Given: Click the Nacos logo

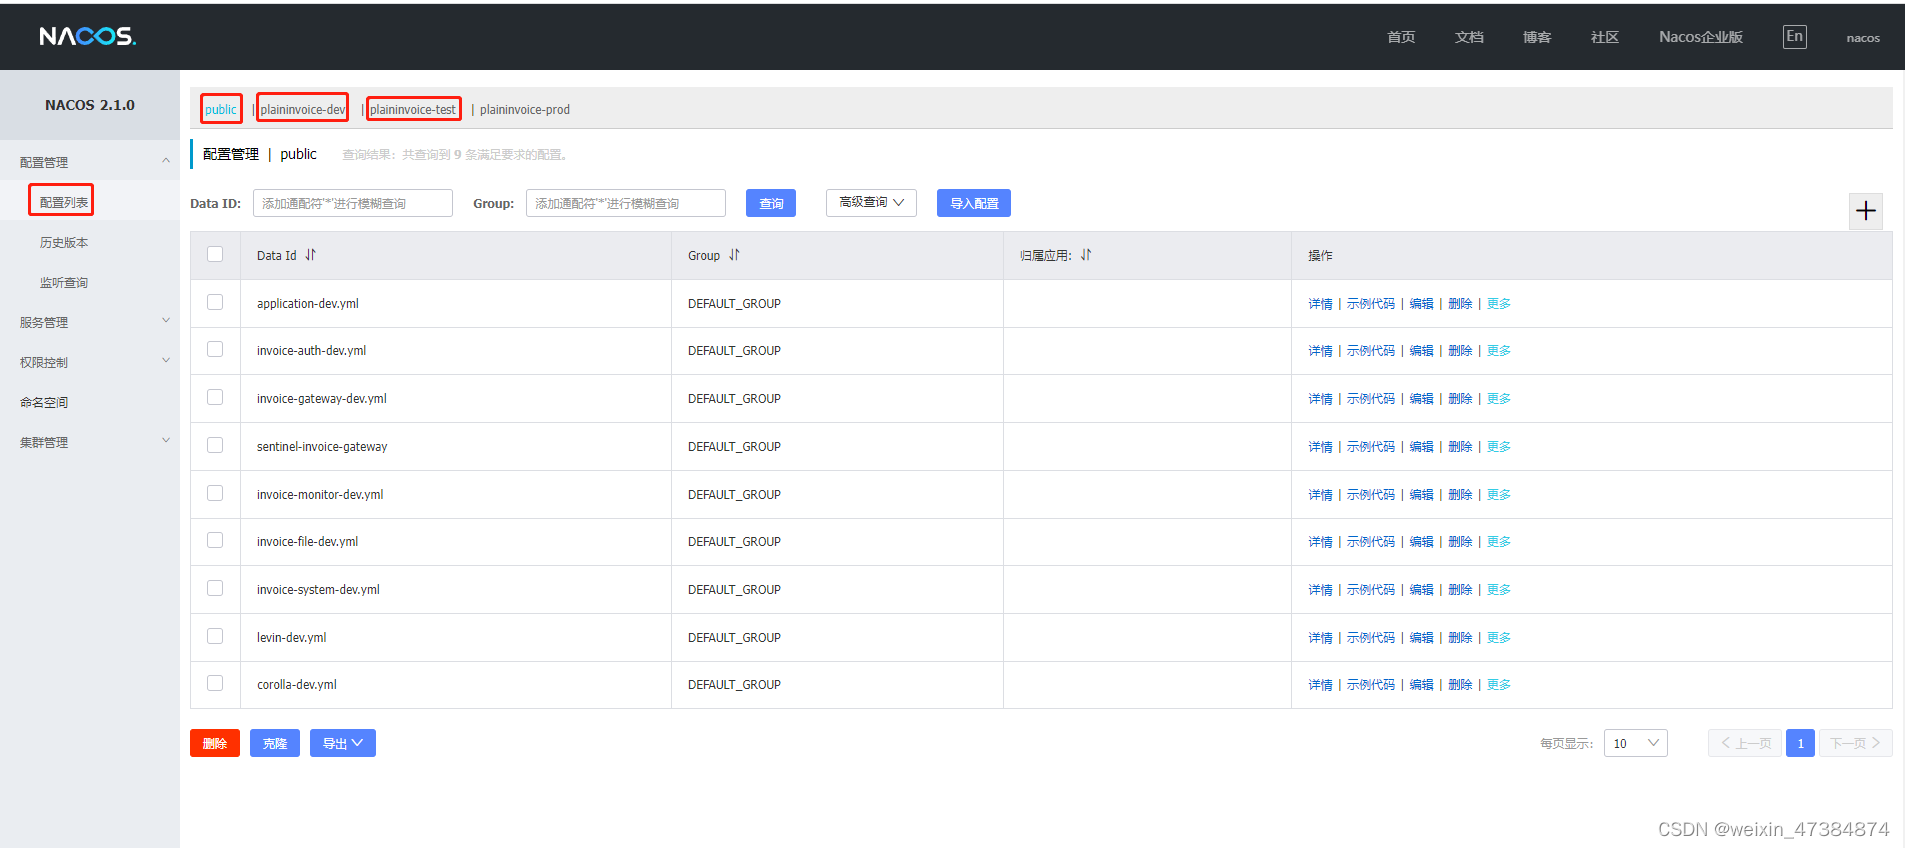Looking at the screenshot, I should click(88, 36).
